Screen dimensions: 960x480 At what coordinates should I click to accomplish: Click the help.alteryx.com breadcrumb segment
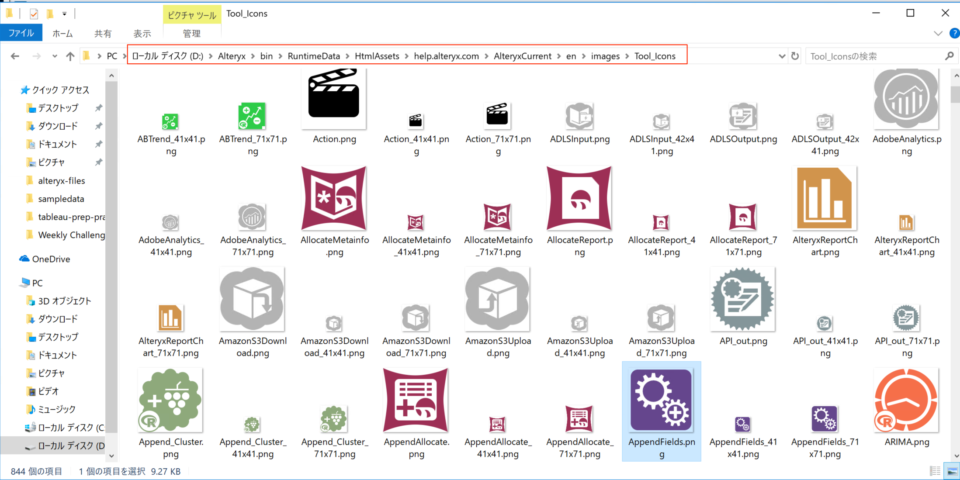click(446, 56)
